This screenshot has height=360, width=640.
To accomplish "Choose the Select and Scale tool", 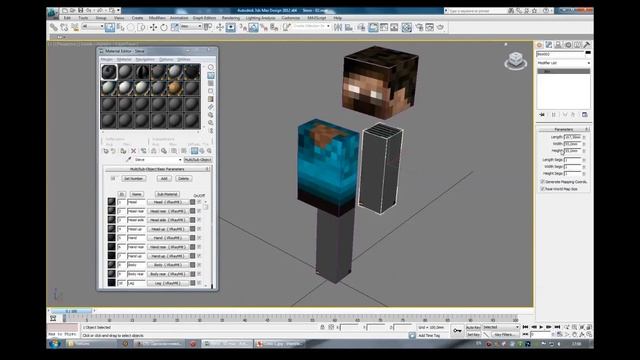I will pyautogui.click(x=174, y=27).
